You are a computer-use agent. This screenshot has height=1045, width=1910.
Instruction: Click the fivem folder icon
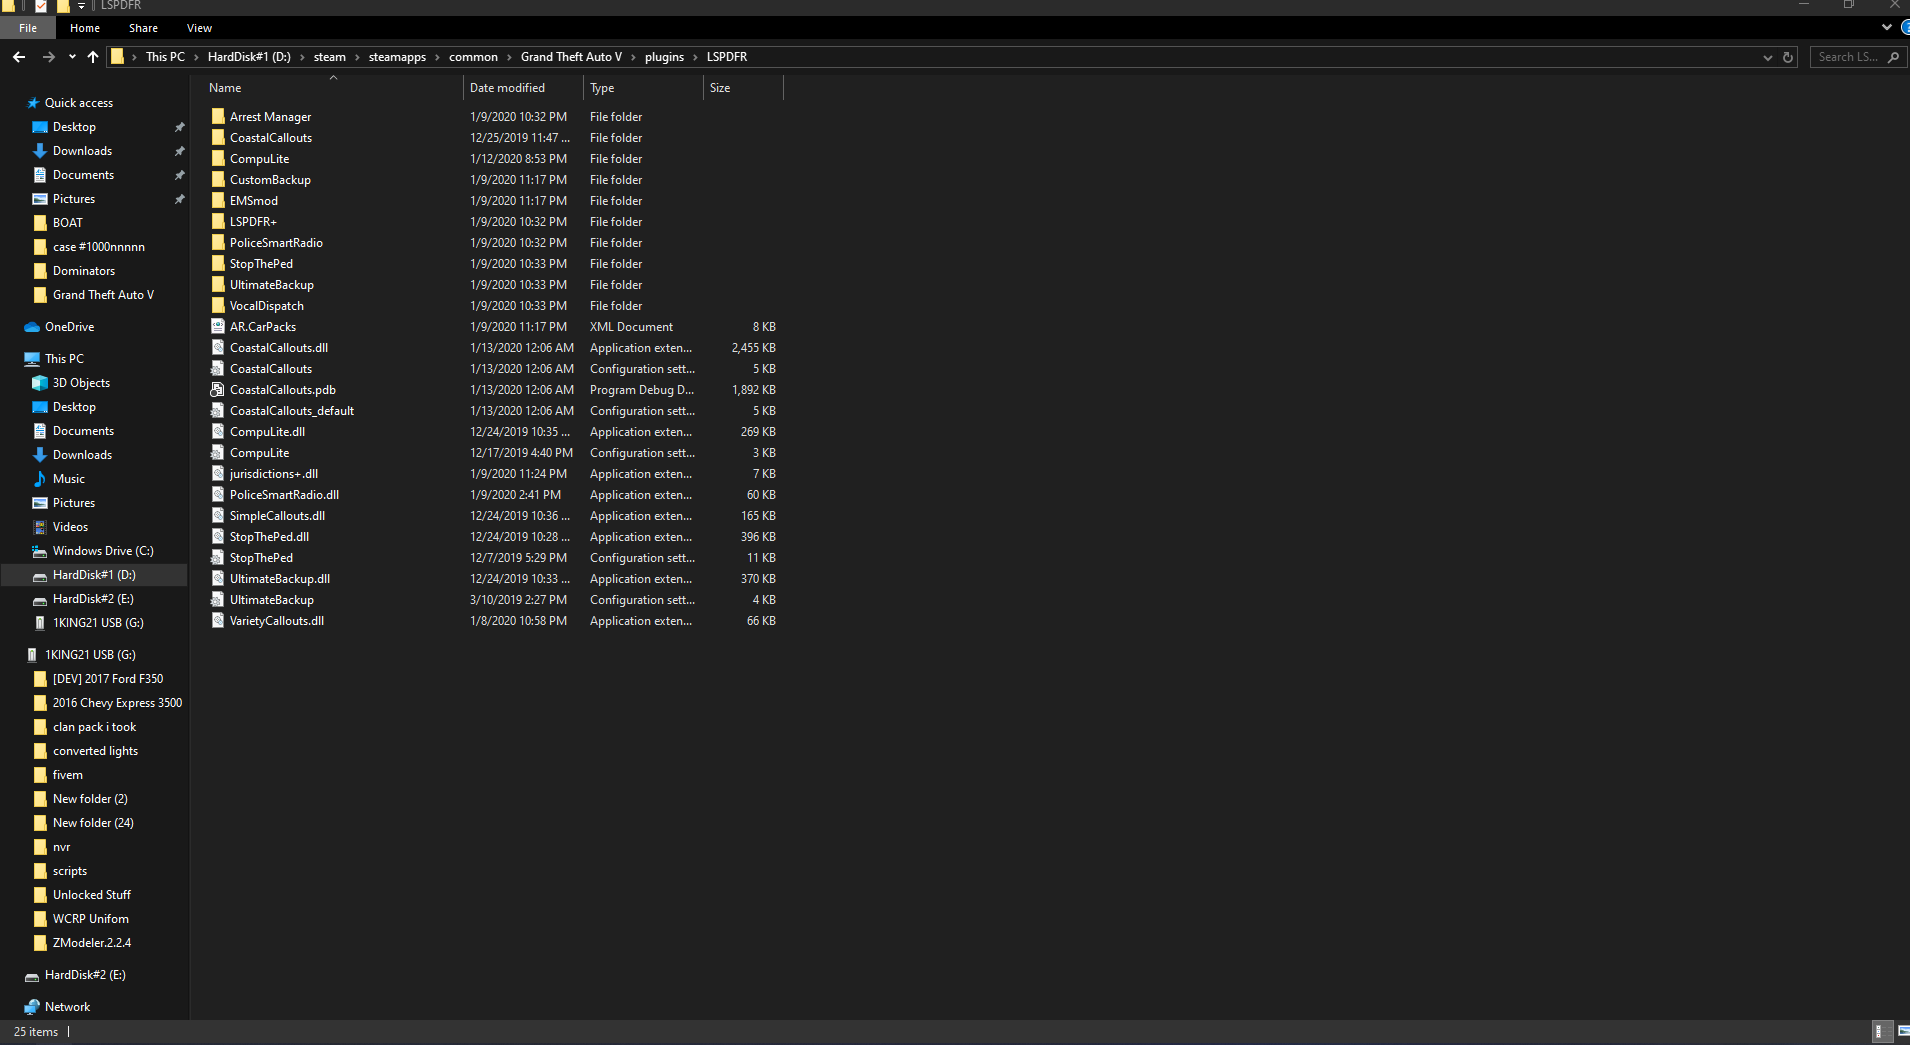(40, 775)
